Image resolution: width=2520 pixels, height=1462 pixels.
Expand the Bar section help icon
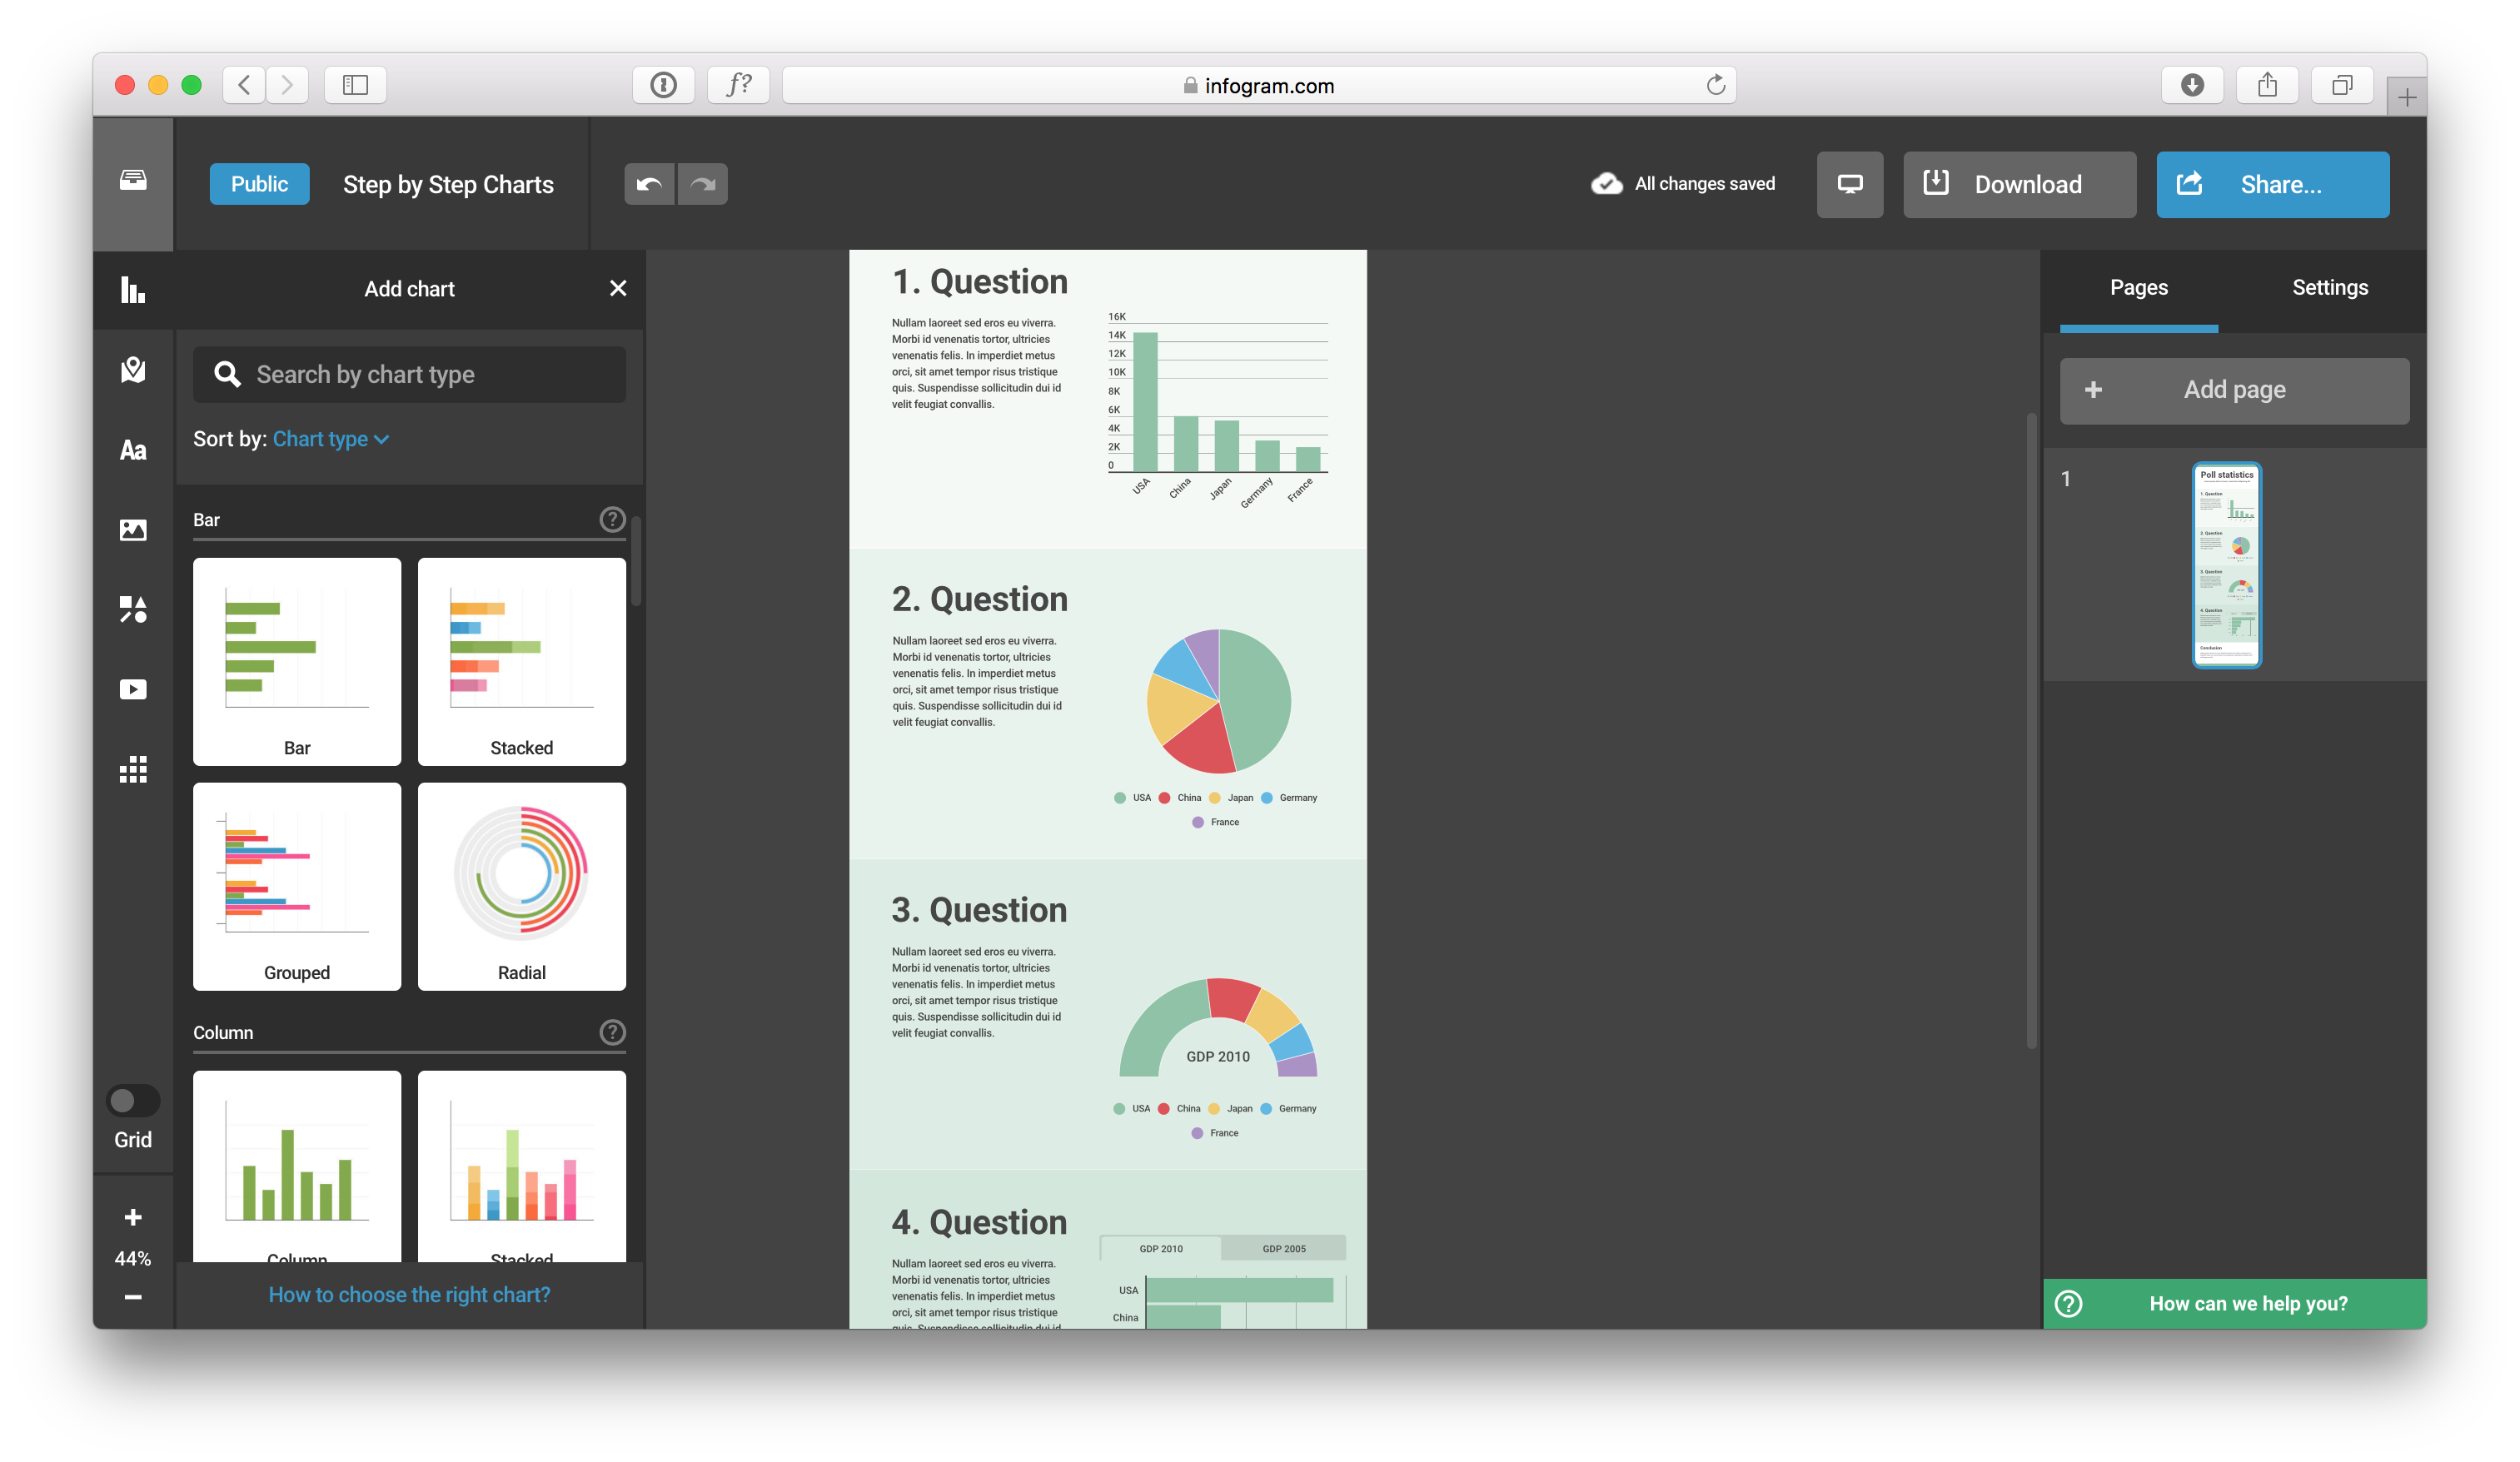click(612, 519)
